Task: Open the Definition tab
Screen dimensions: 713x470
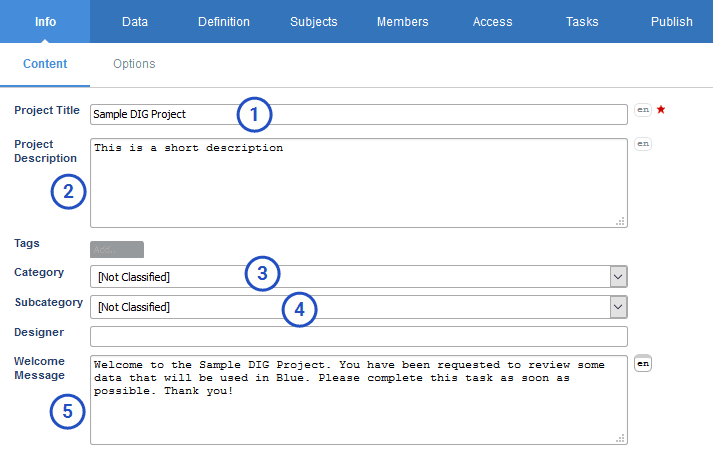Action: point(224,21)
